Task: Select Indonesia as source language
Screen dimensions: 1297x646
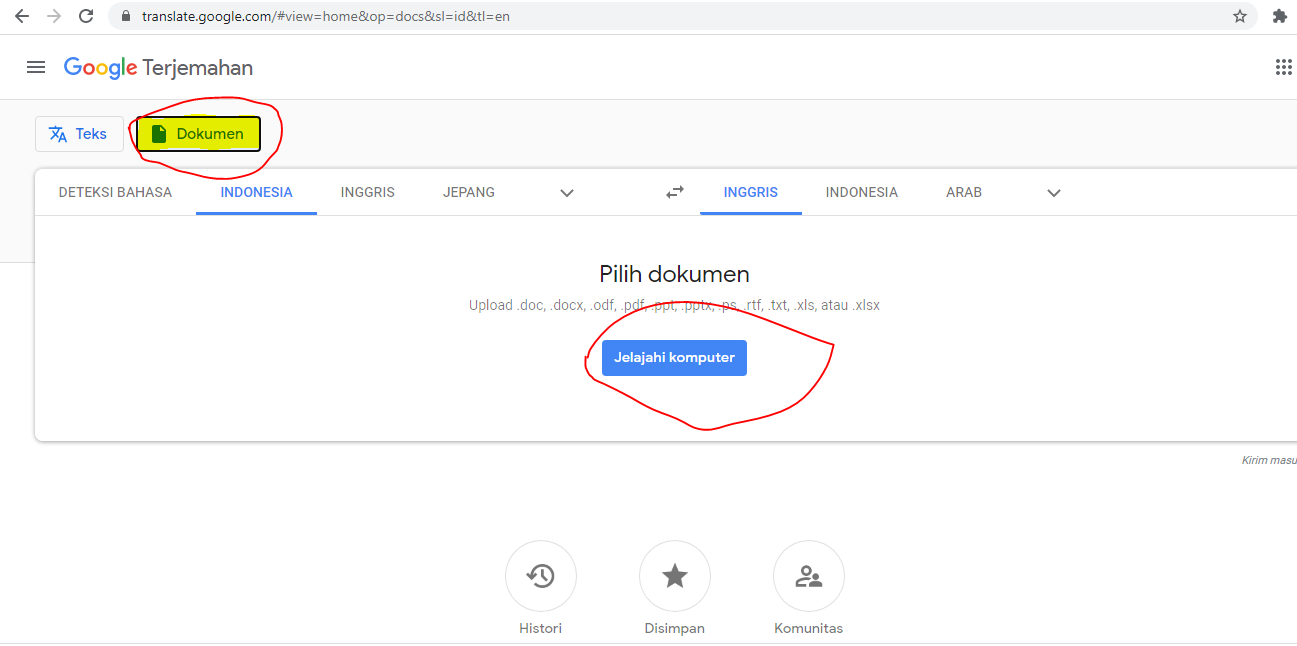Action: click(257, 192)
